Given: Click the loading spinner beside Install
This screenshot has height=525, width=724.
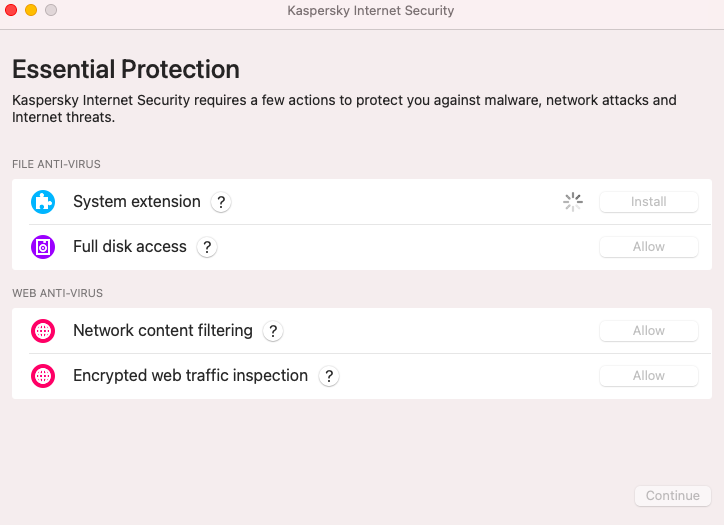Looking at the screenshot, I should pyautogui.click(x=573, y=202).
